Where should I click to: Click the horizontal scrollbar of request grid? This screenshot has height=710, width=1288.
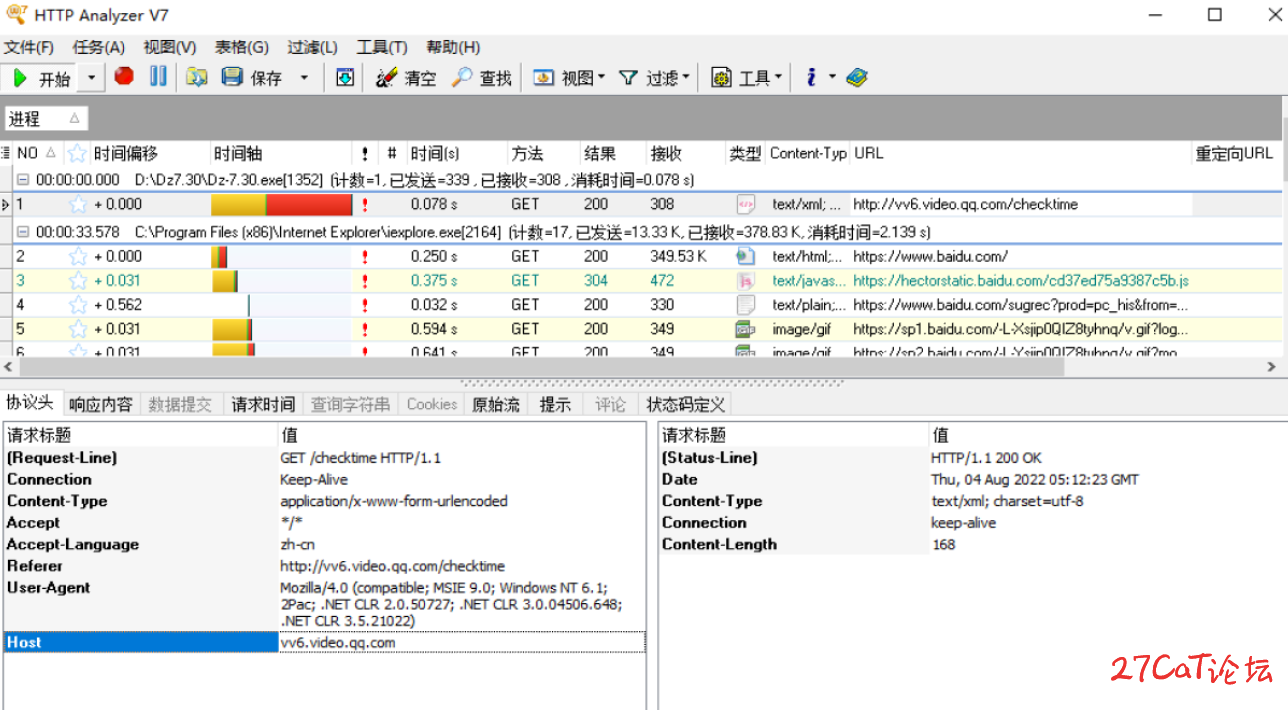tap(540, 367)
